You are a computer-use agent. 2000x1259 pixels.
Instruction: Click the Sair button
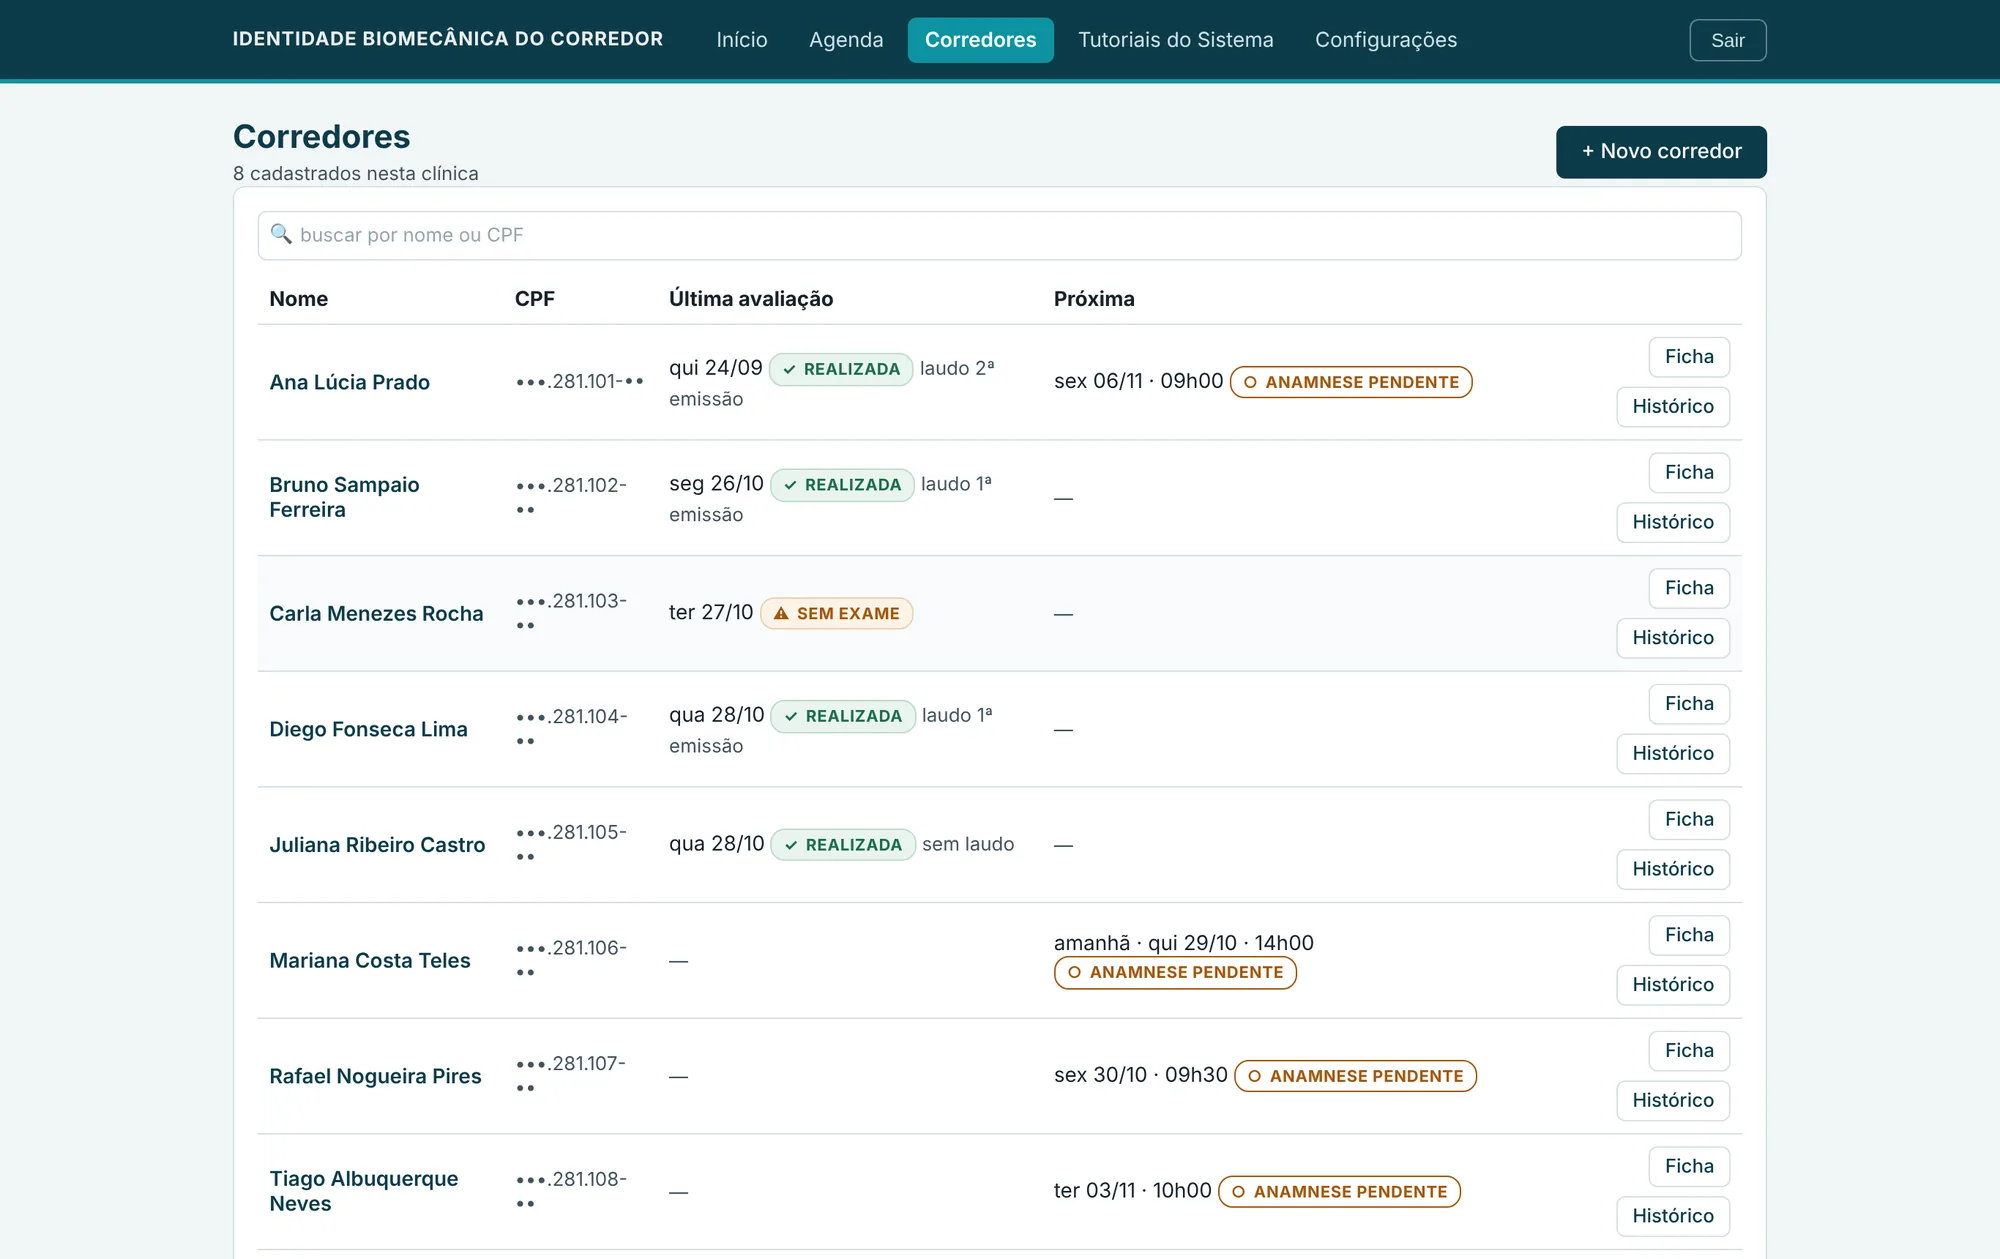pos(1727,41)
